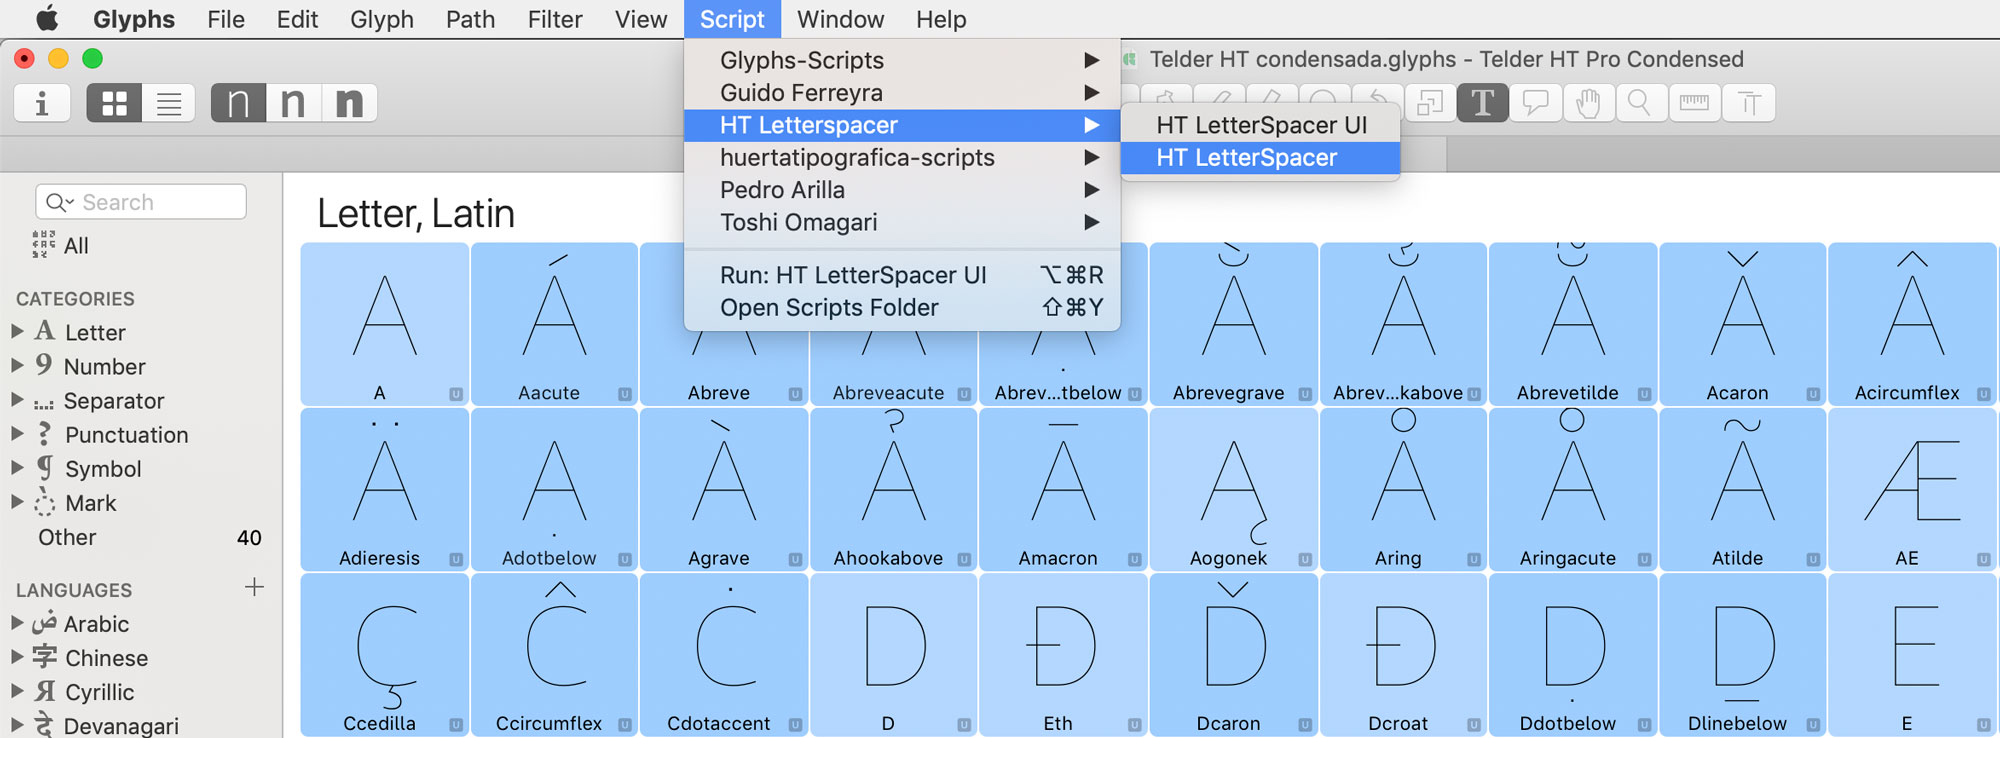This screenshot has width=2000, height=778.
Task: Select the Other category row
Action: (x=141, y=537)
